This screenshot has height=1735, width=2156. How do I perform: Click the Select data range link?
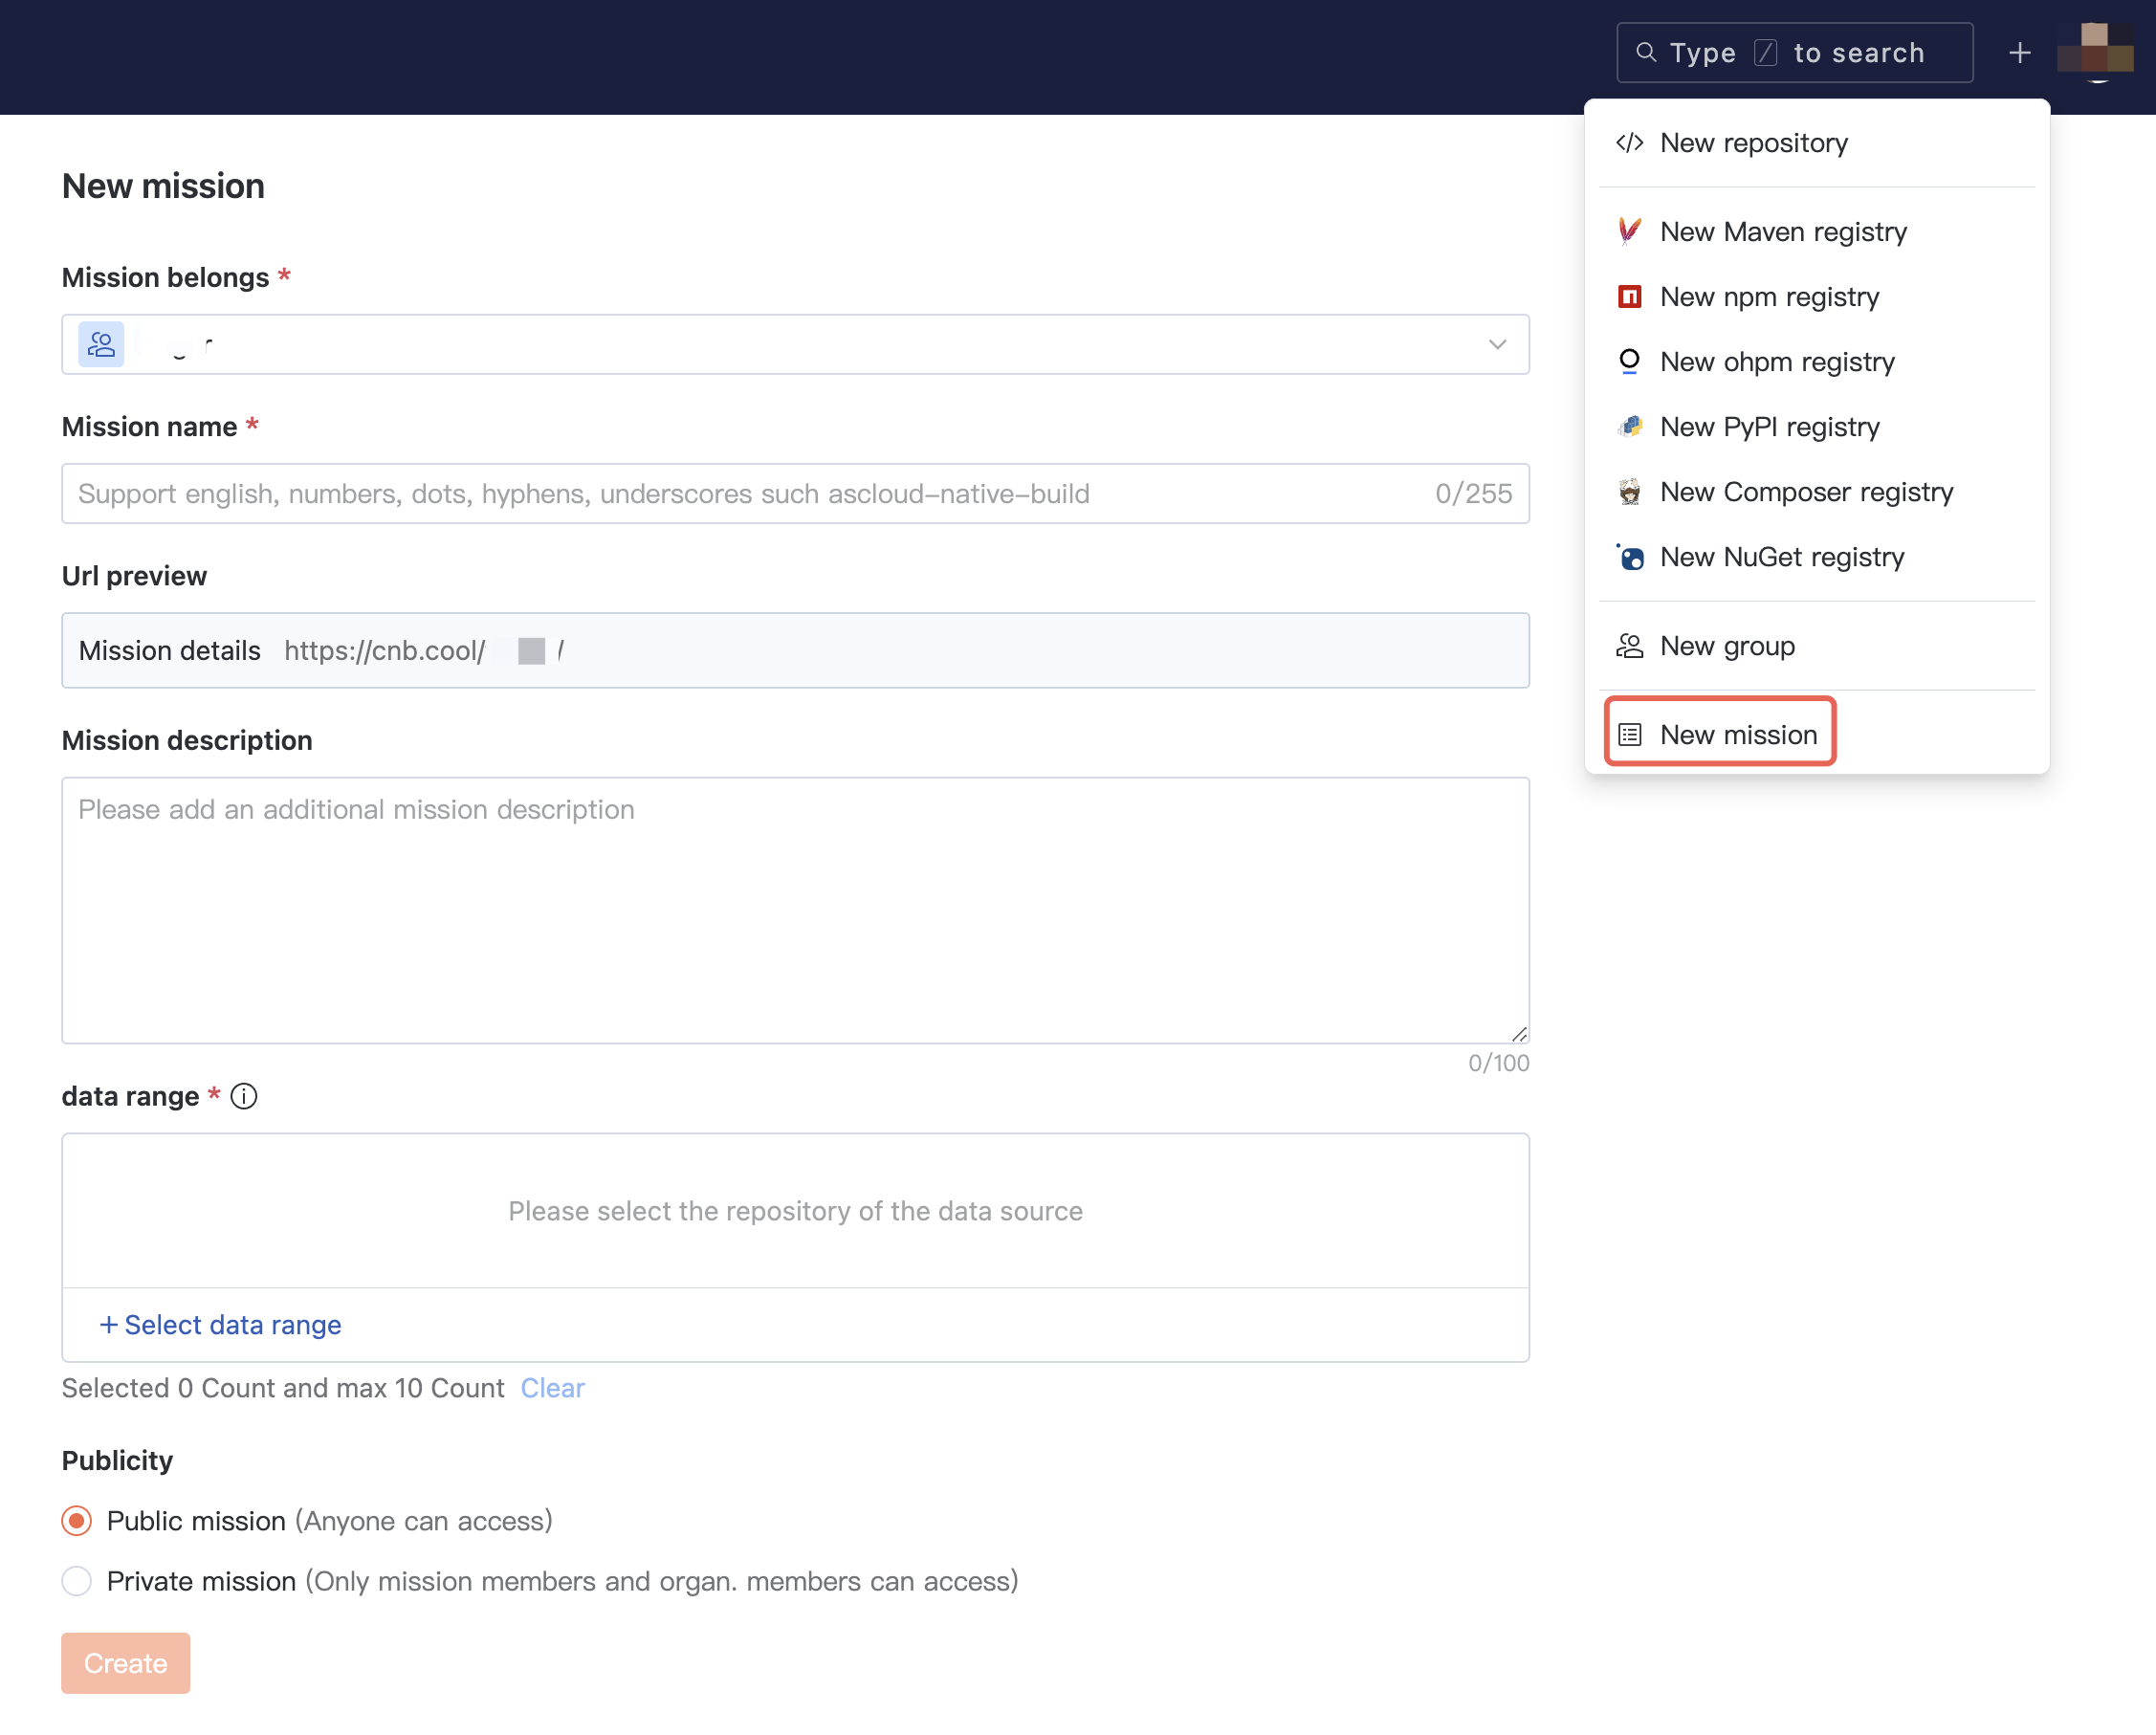pyautogui.click(x=221, y=1325)
